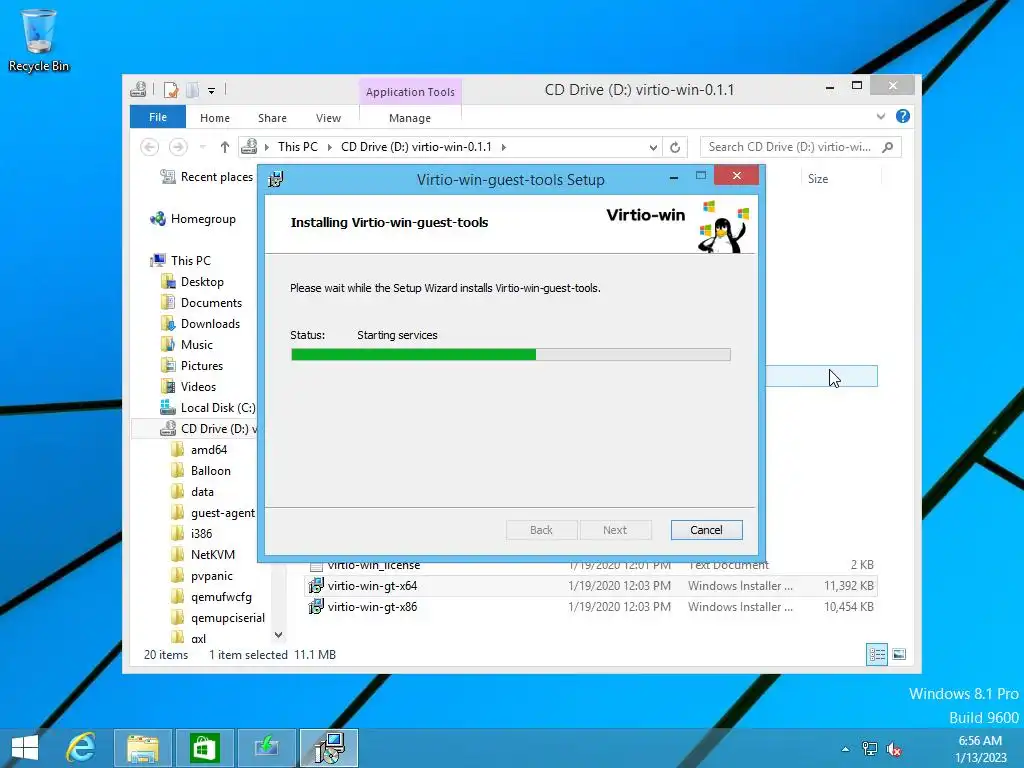Launch Internet Explorer from taskbar
Image resolution: width=1024 pixels, height=768 pixels.
coord(81,748)
